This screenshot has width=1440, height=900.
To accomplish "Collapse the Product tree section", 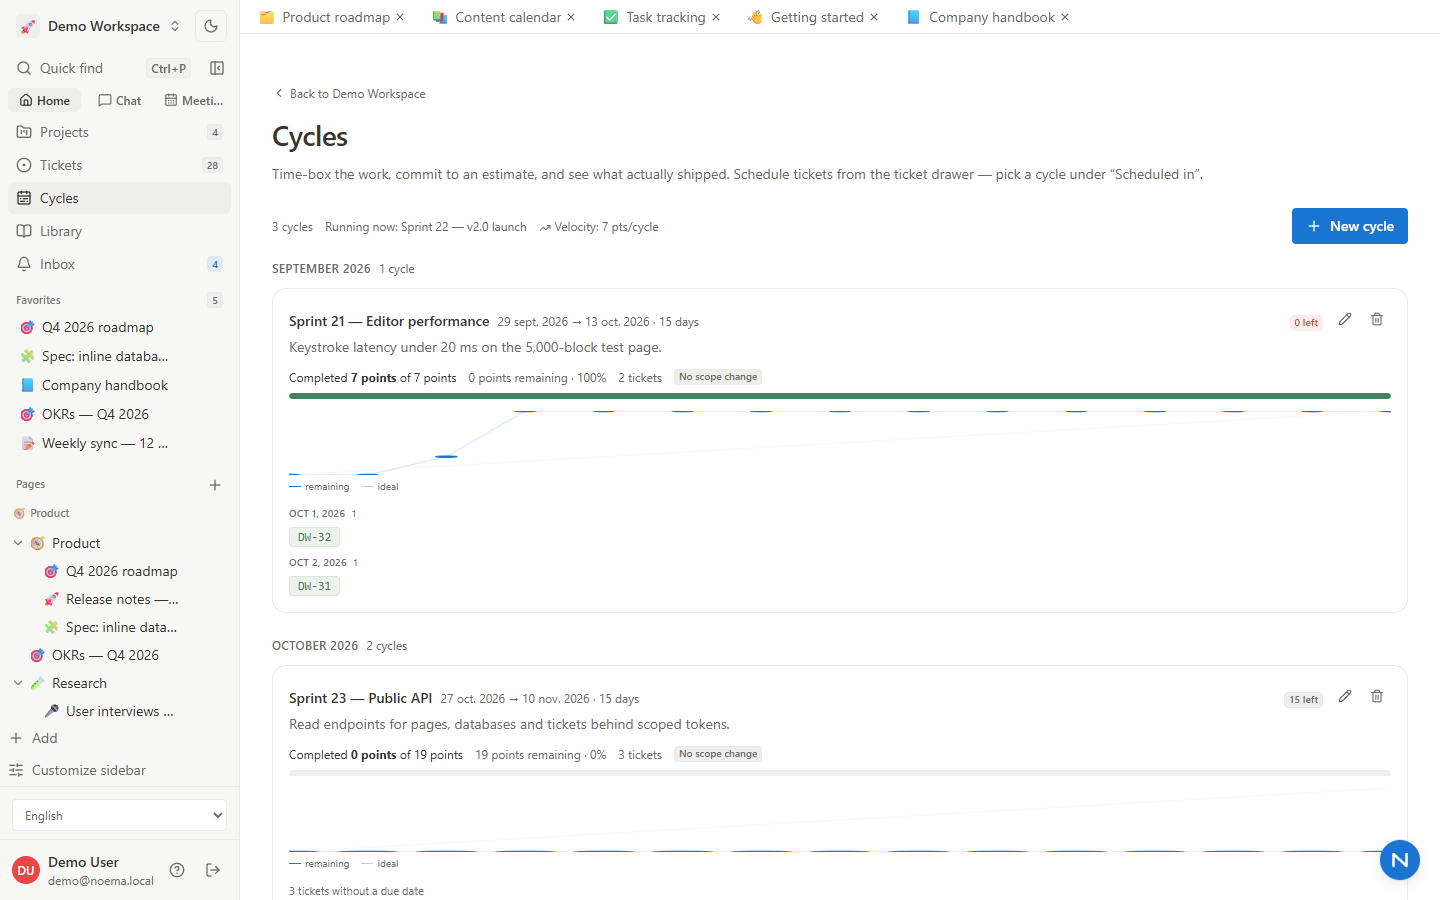I will pyautogui.click(x=18, y=543).
